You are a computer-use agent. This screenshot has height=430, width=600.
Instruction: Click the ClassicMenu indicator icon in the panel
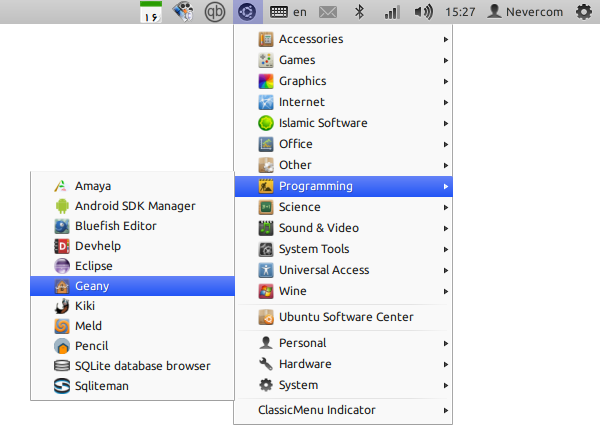pos(247,12)
